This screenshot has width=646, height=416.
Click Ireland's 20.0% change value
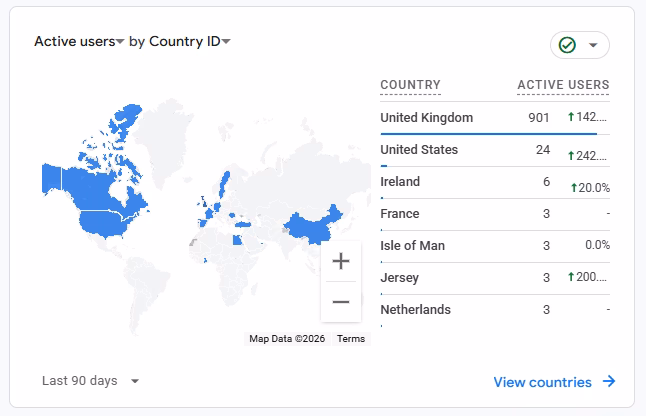pos(590,188)
